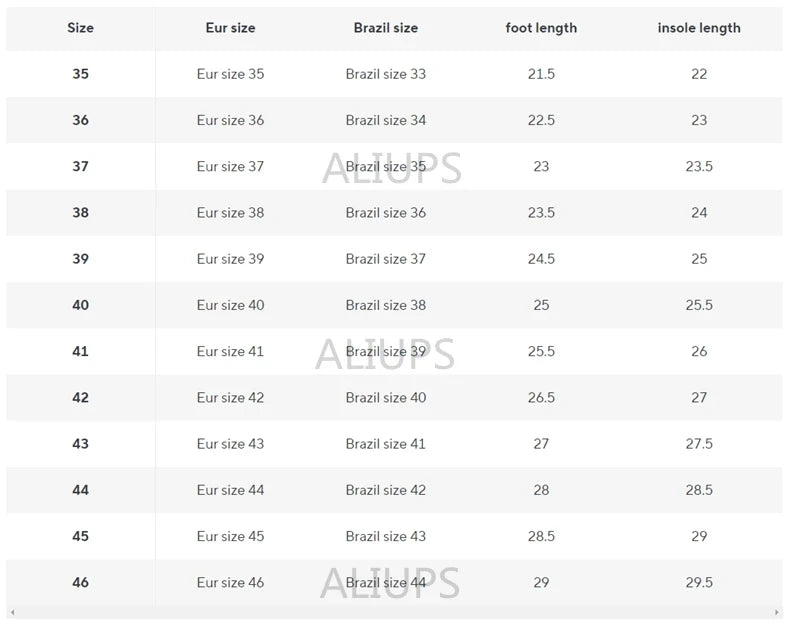The width and height of the screenshot is (790, 628).
Task: Click the "Eur size 39" cell
Action: point(230,259)
